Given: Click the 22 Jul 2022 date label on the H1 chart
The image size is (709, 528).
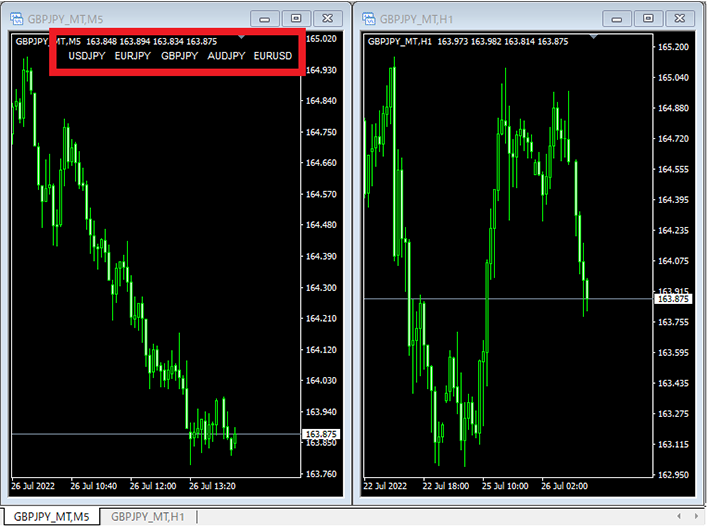Looking at the screenshot, I should tap(385, 486).
